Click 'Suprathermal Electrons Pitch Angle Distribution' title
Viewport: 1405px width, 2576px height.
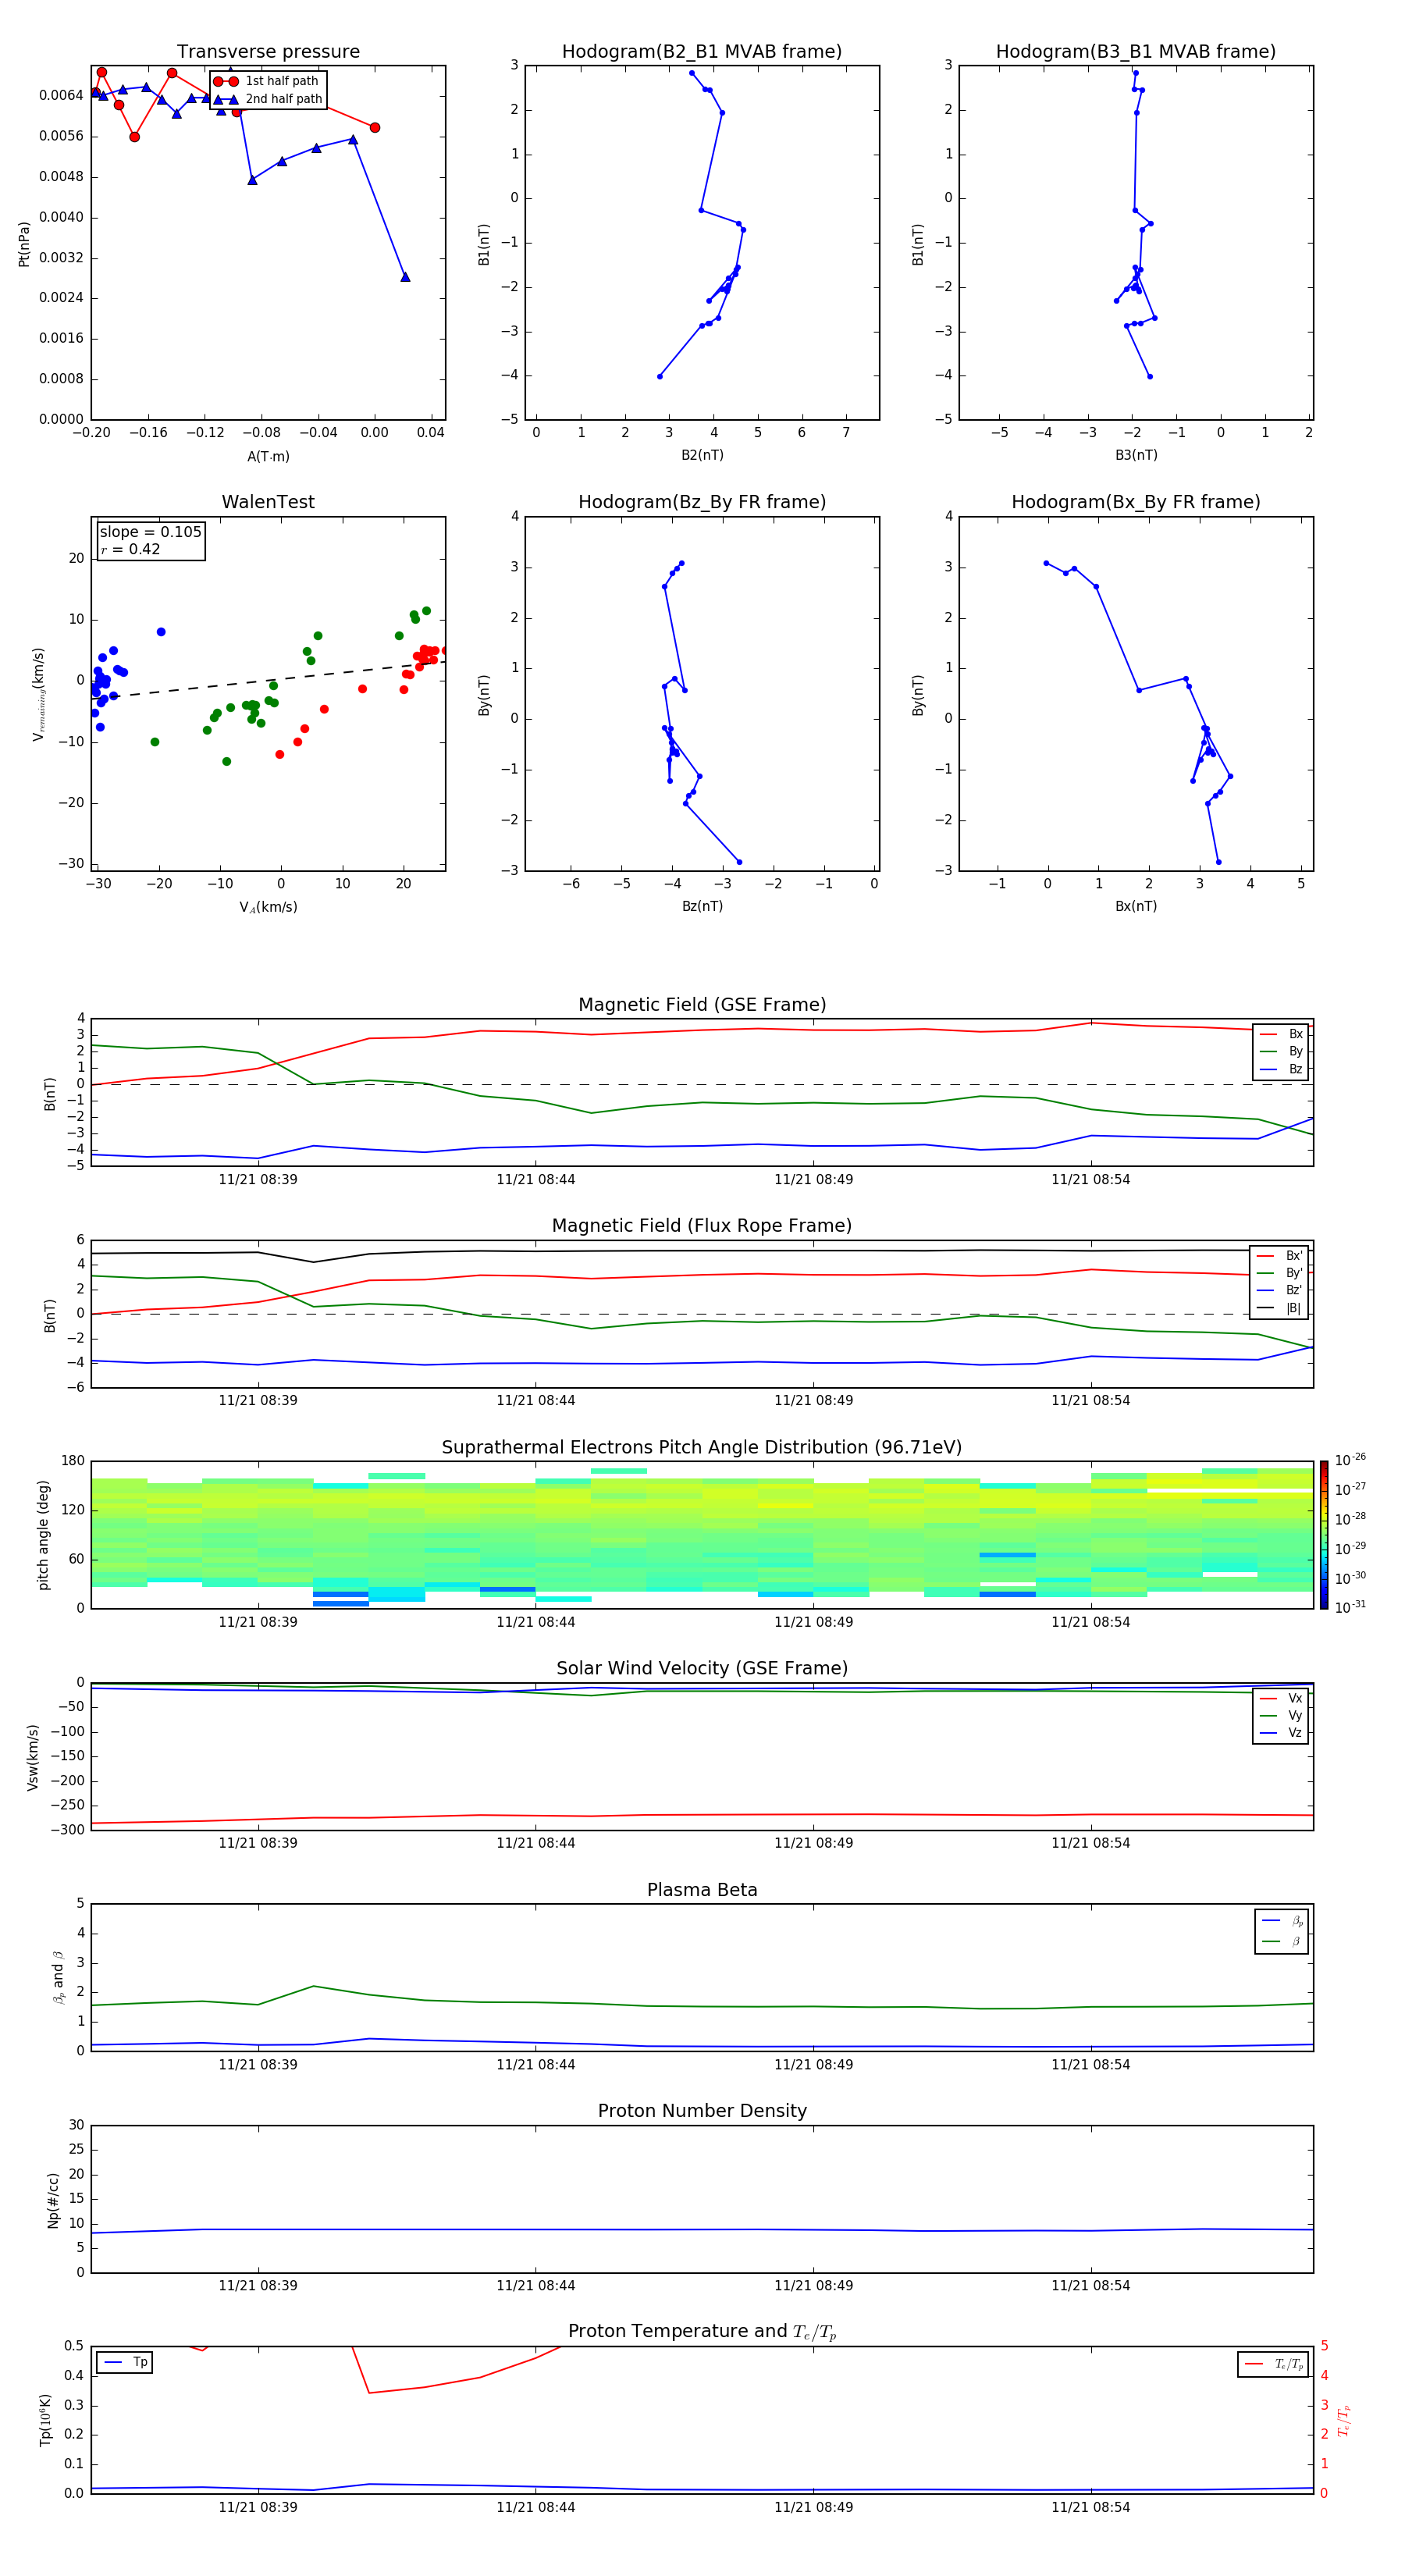[x=702, y=1448]
